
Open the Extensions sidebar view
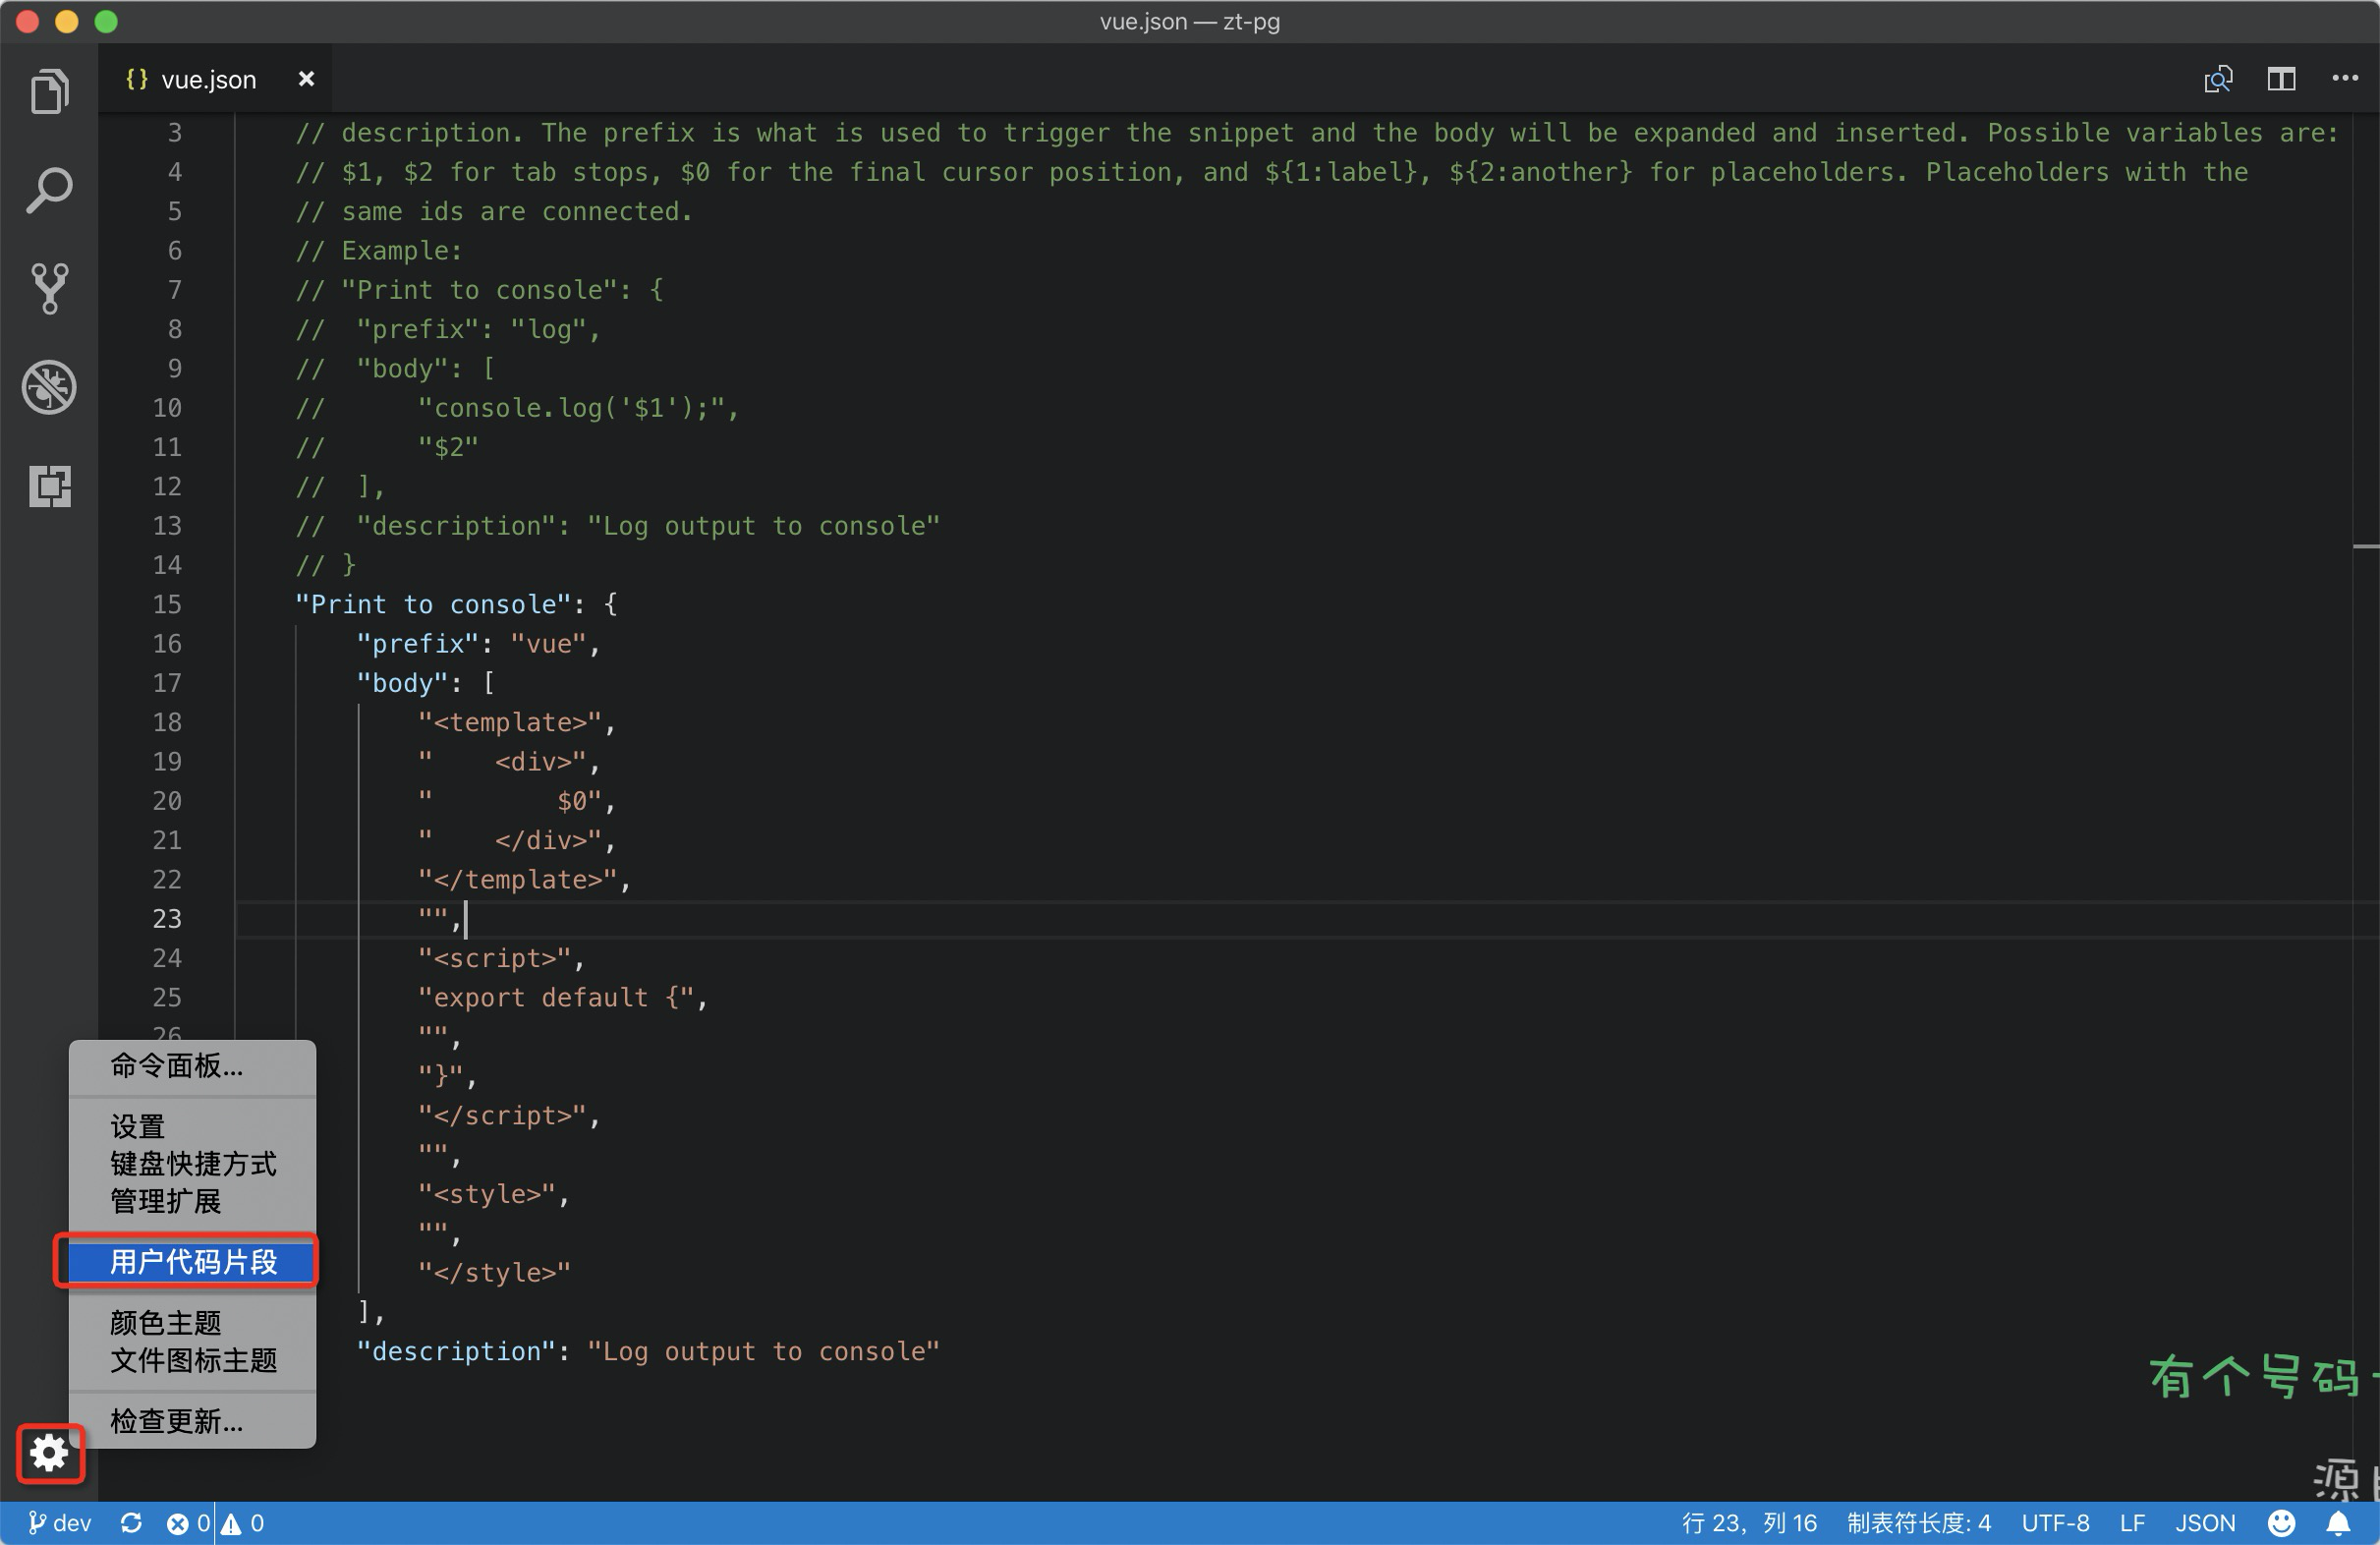click(x=49, y=486)
